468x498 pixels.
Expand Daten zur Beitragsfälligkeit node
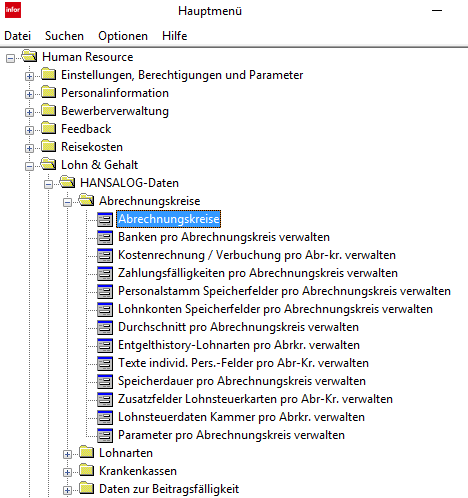[x=68, y=490]
